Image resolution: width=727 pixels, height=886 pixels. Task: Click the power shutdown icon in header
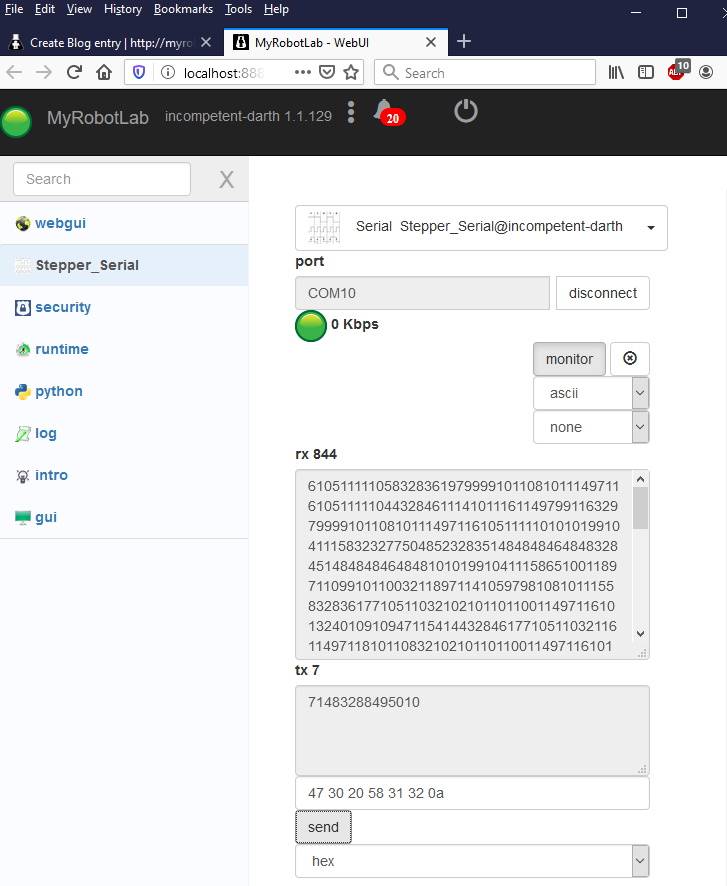465,111
